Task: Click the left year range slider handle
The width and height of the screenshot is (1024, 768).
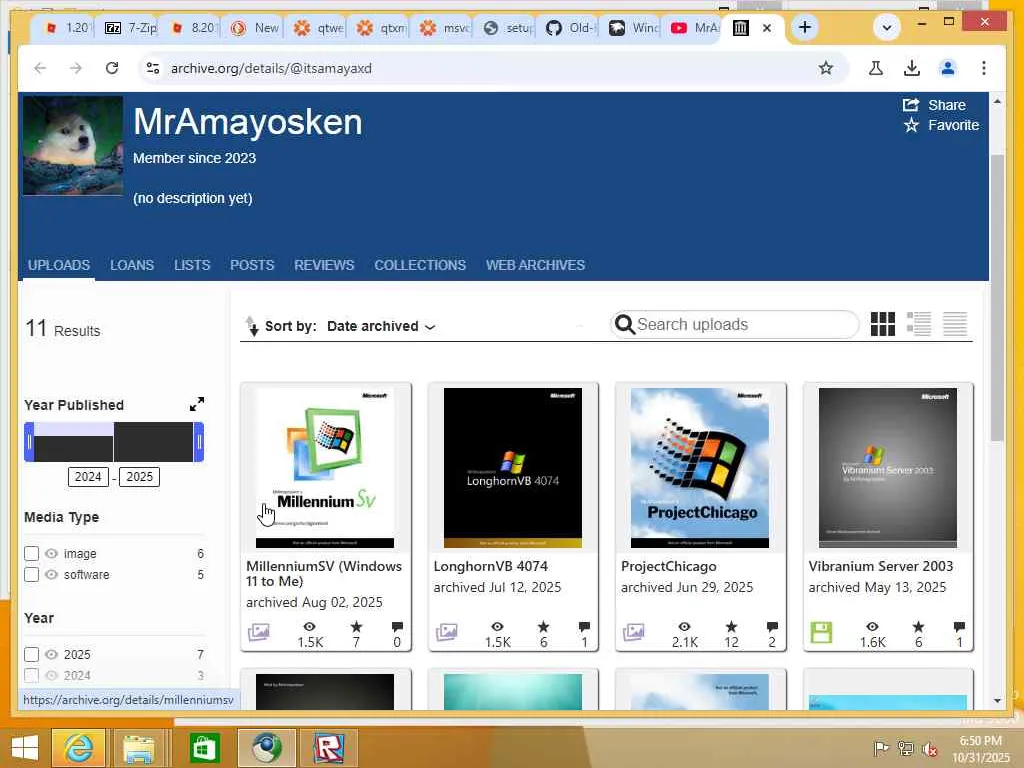Action: [x=29, y=442]
